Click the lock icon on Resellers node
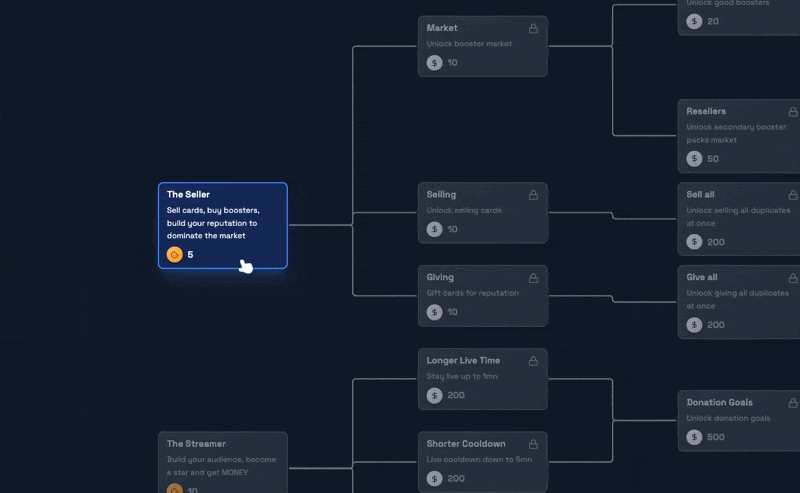The height and width of the screenshot is (493, 800). (x=793, y=112)
